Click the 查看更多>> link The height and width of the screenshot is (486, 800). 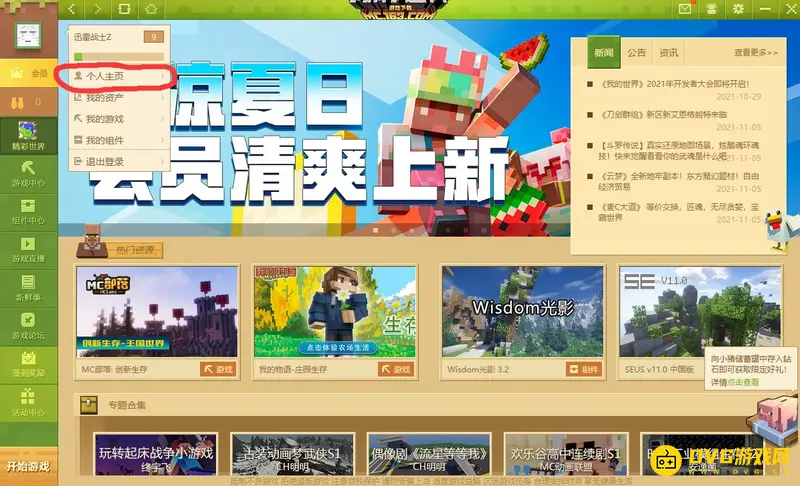tap(755, 53)
